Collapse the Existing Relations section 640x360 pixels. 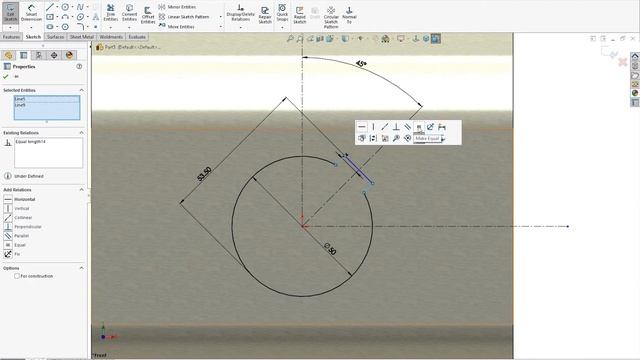(x=81, y=133)
